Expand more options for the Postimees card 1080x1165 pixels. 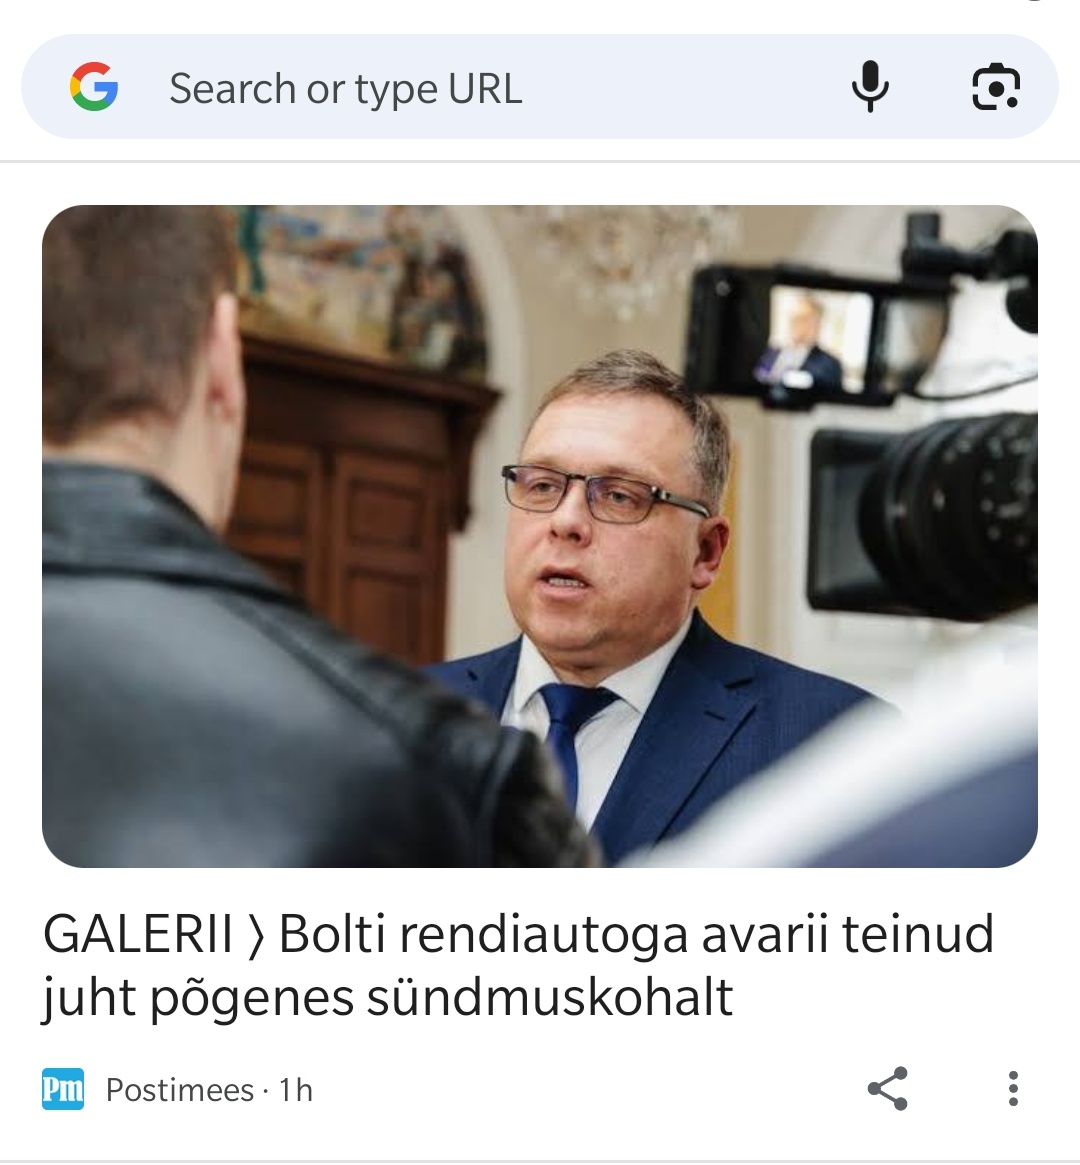point(1013,1088)
